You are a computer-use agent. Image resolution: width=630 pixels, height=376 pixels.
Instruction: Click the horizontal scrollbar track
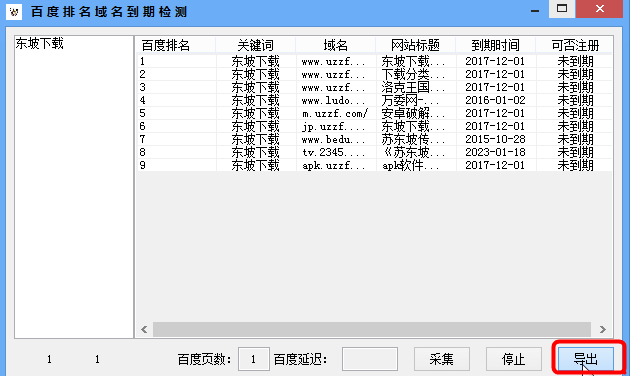pos(372,329)
